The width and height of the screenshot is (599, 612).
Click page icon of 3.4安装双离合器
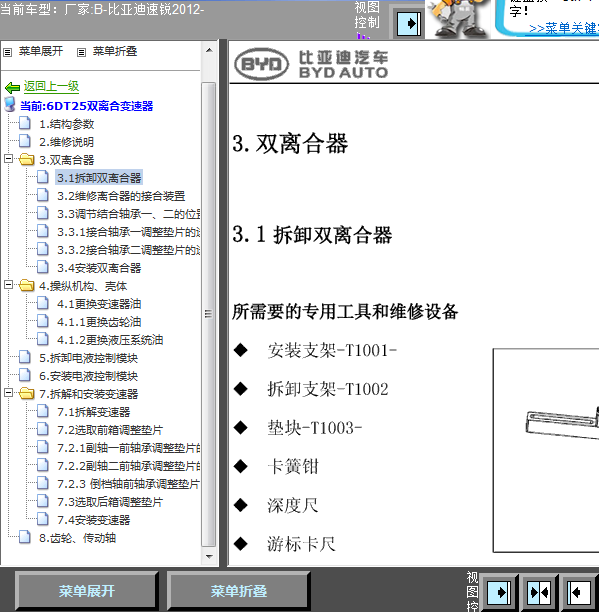coord(43,267)
